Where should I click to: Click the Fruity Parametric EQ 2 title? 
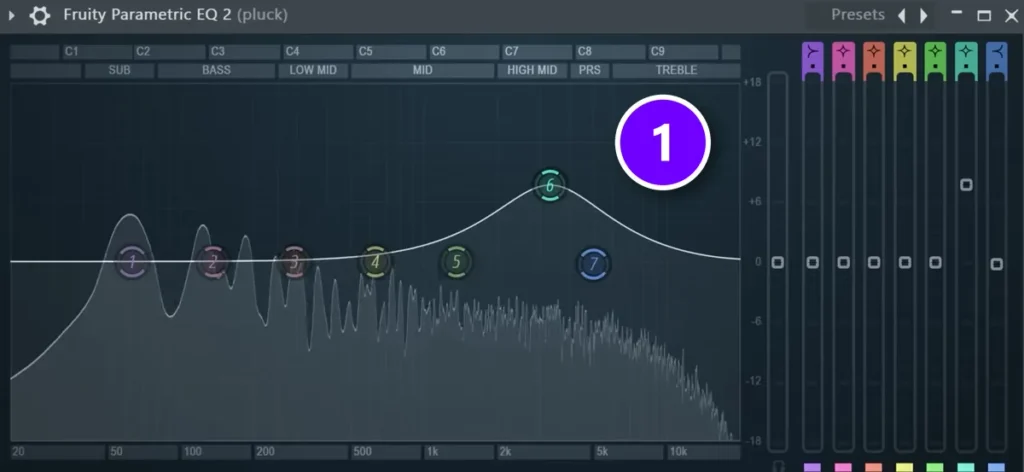click(147, 14)
